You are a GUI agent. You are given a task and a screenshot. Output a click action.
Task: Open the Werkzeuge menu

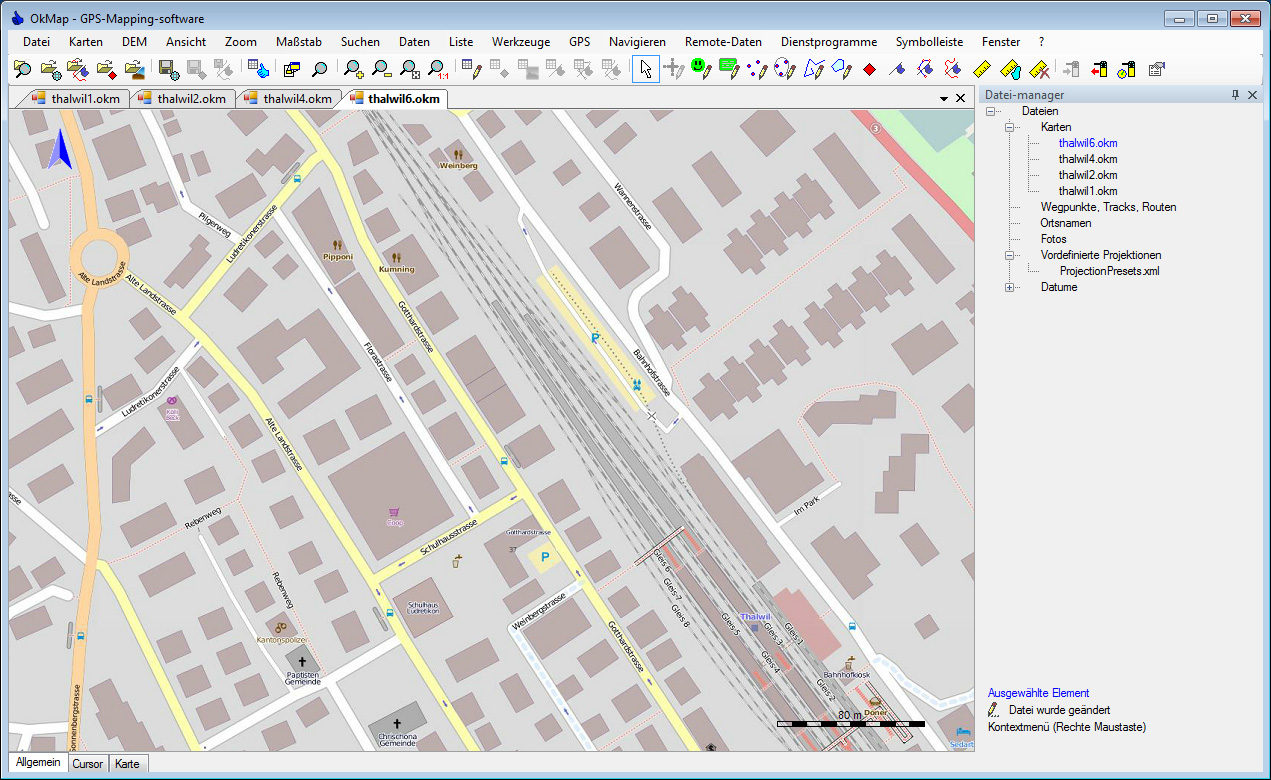tap(521, 42)
